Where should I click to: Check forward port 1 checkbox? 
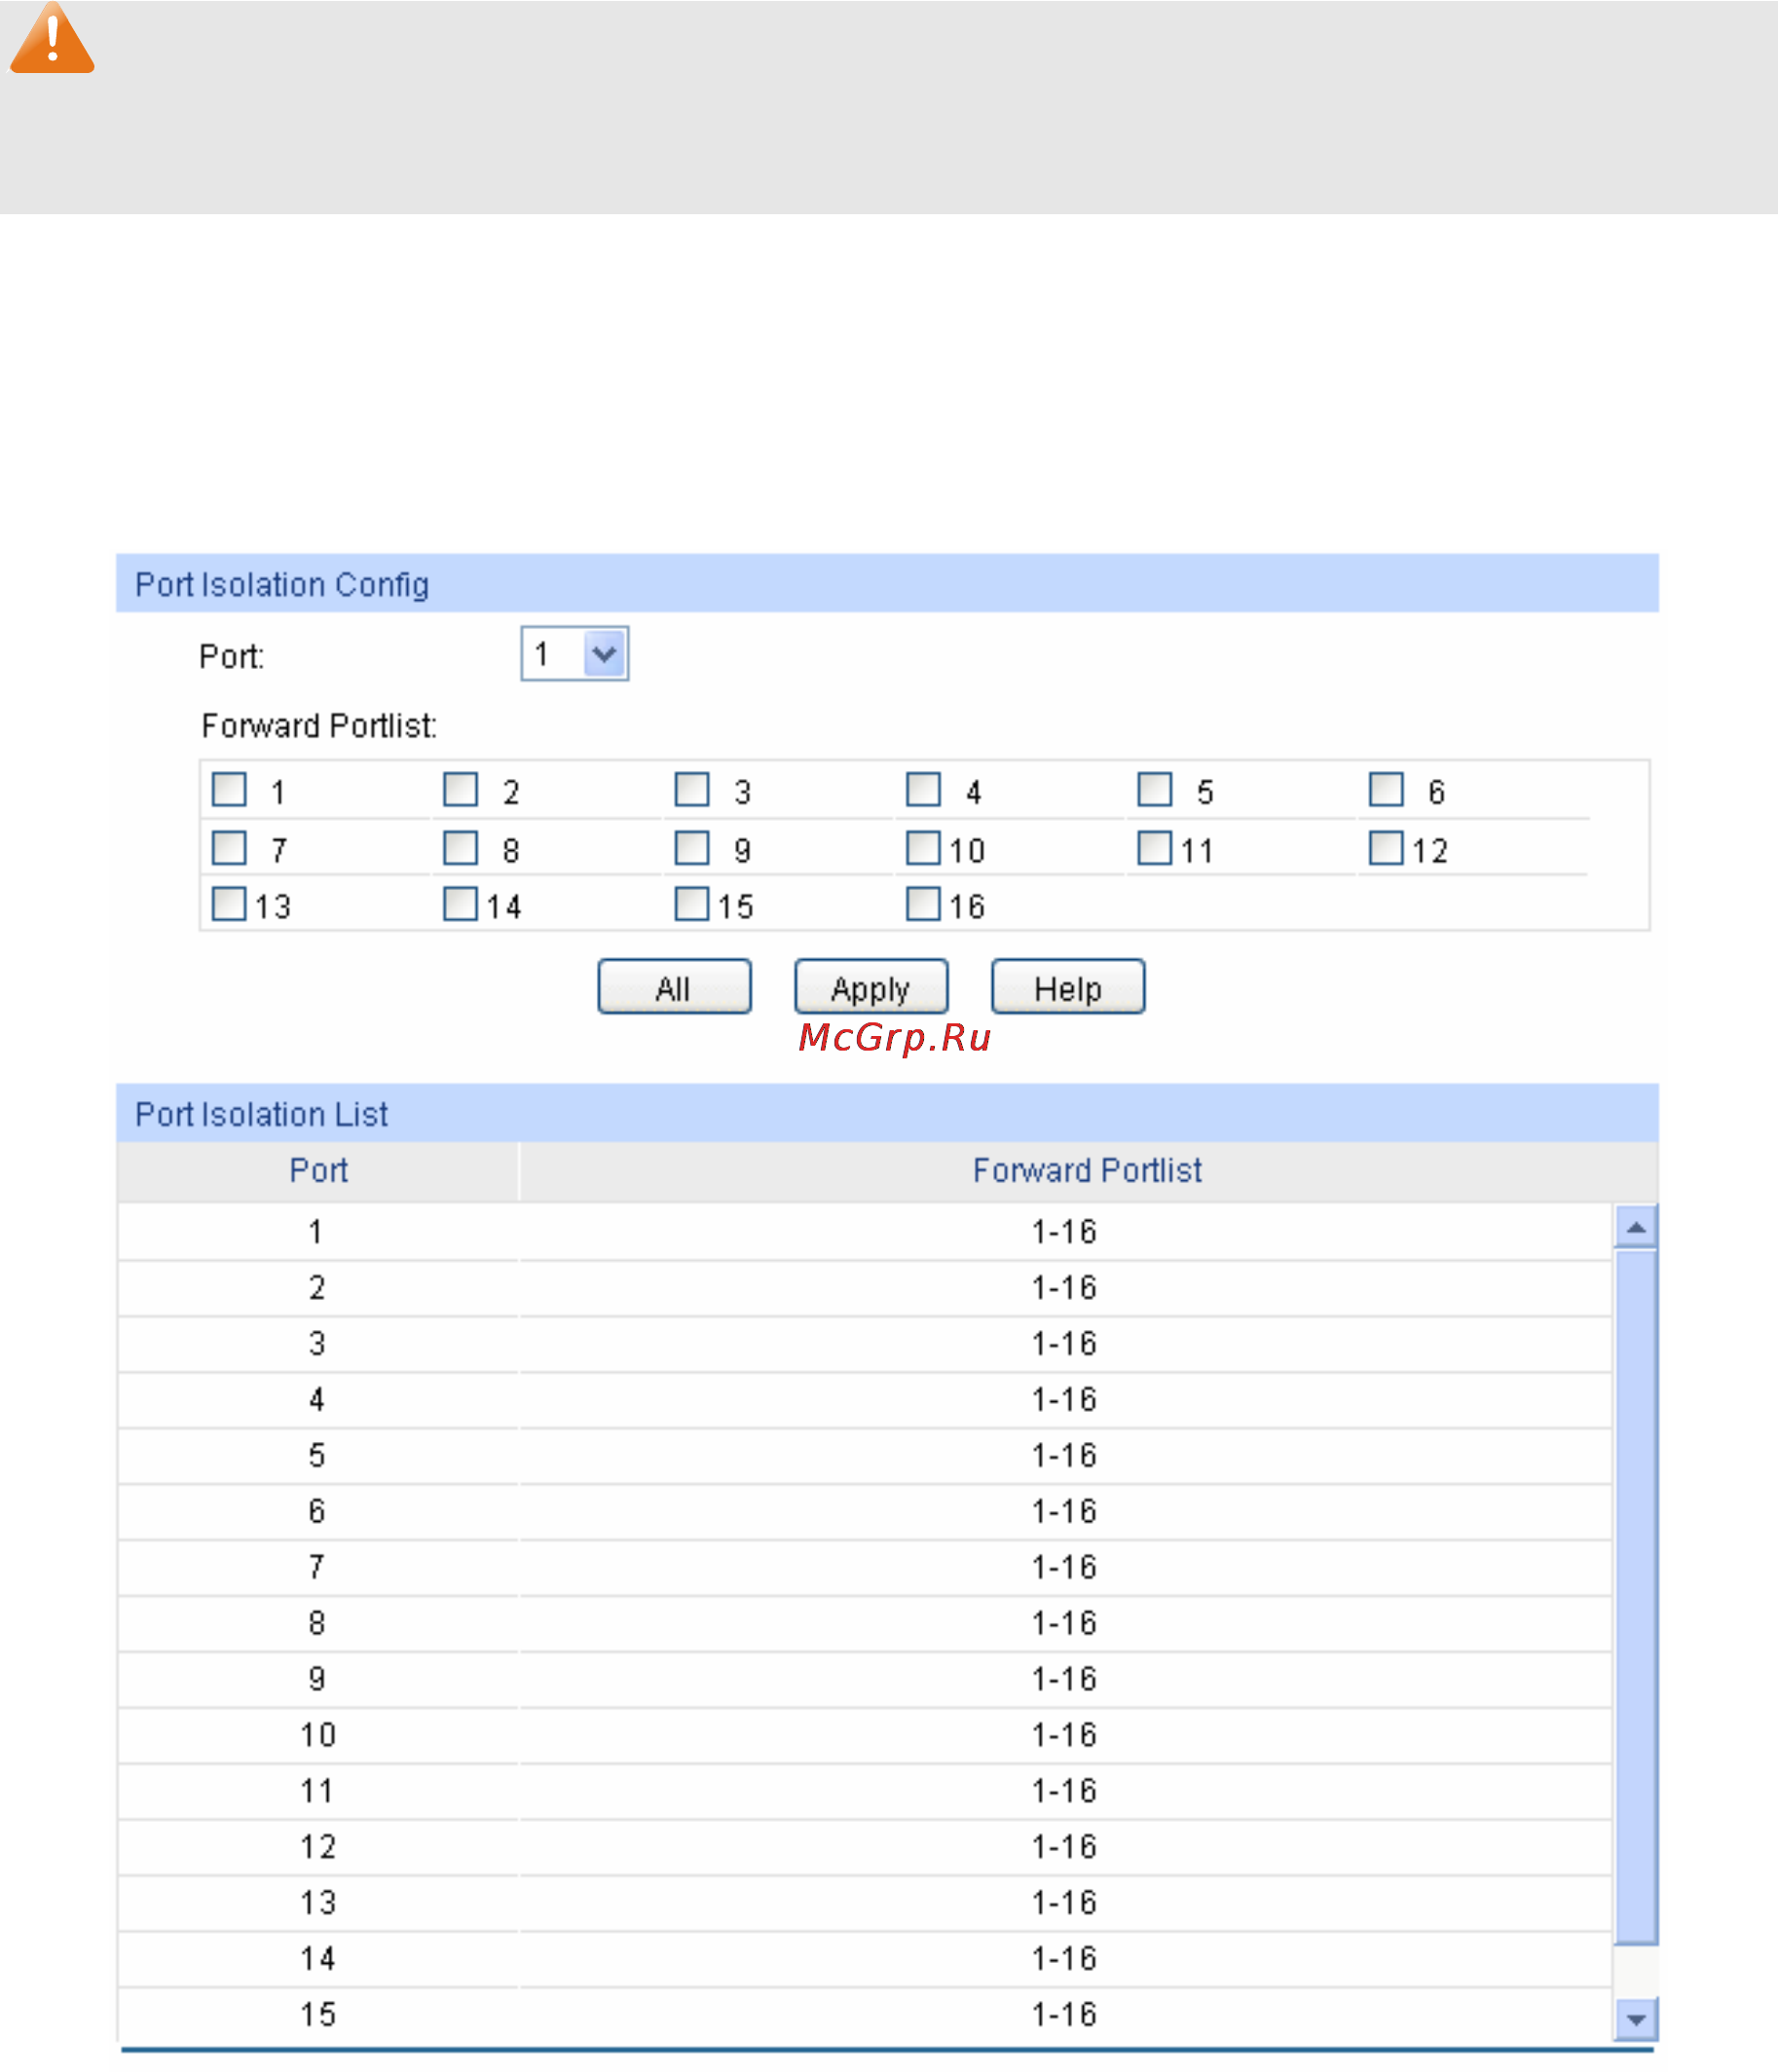(229, 789)
